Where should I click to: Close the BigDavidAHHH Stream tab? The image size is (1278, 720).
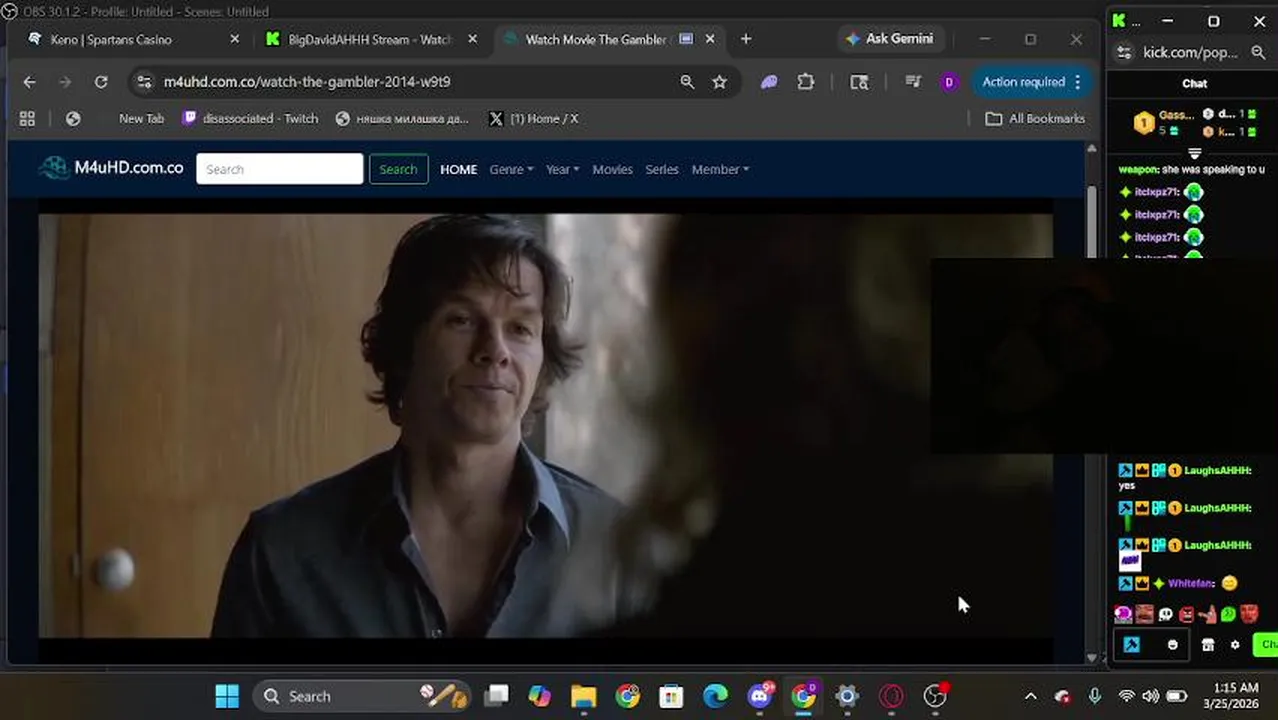(473, 39)
